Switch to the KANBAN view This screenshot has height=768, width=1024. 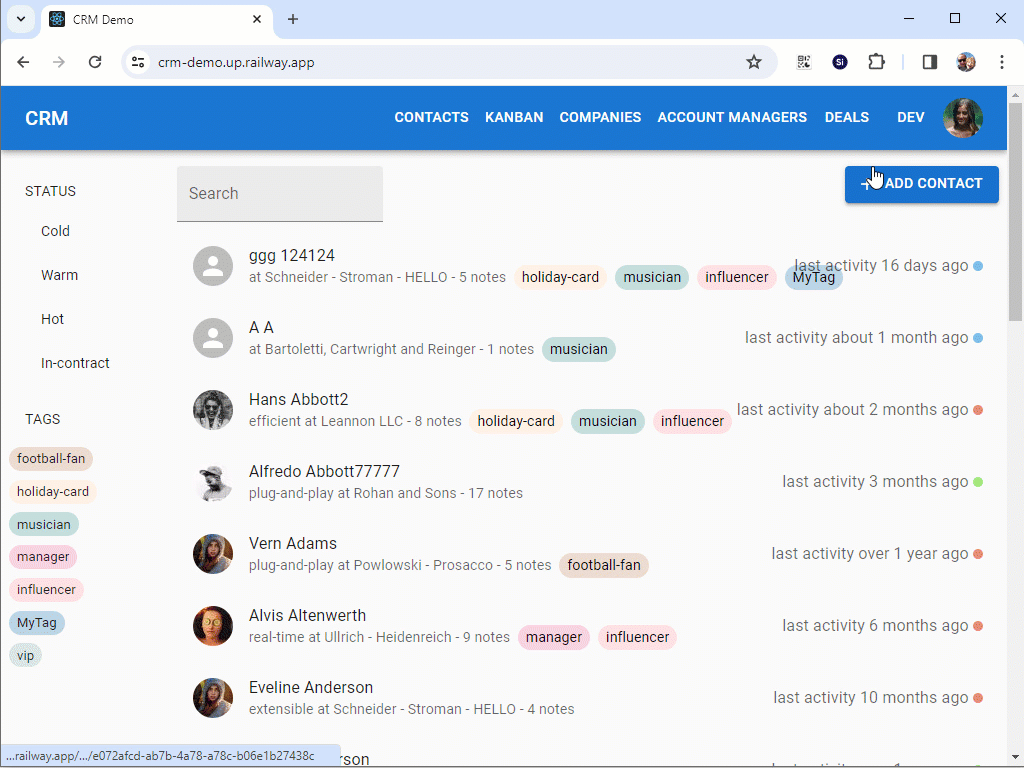[x=514, y=117]
